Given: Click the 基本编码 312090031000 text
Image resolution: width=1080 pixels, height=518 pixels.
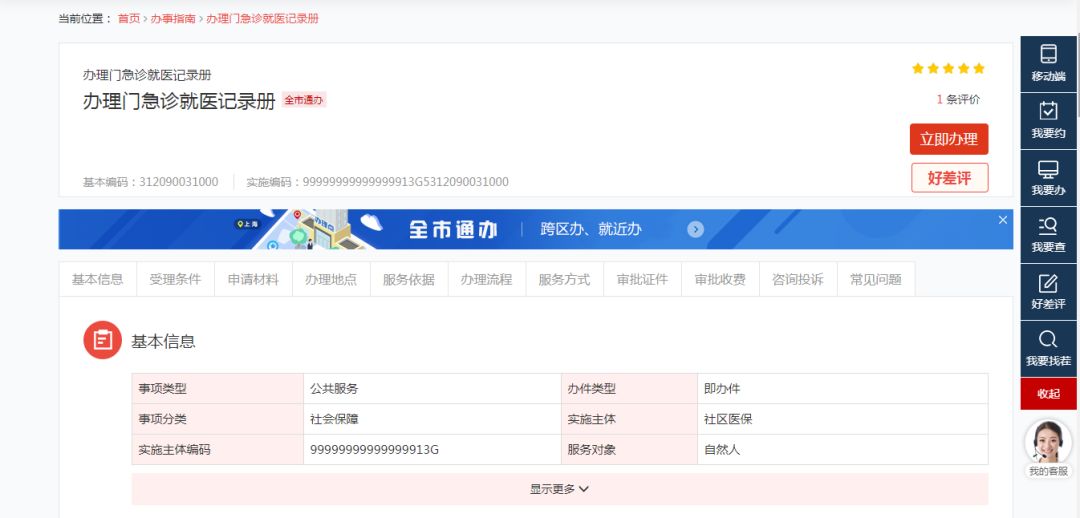Looking at the screenshot, I should 151,182.
